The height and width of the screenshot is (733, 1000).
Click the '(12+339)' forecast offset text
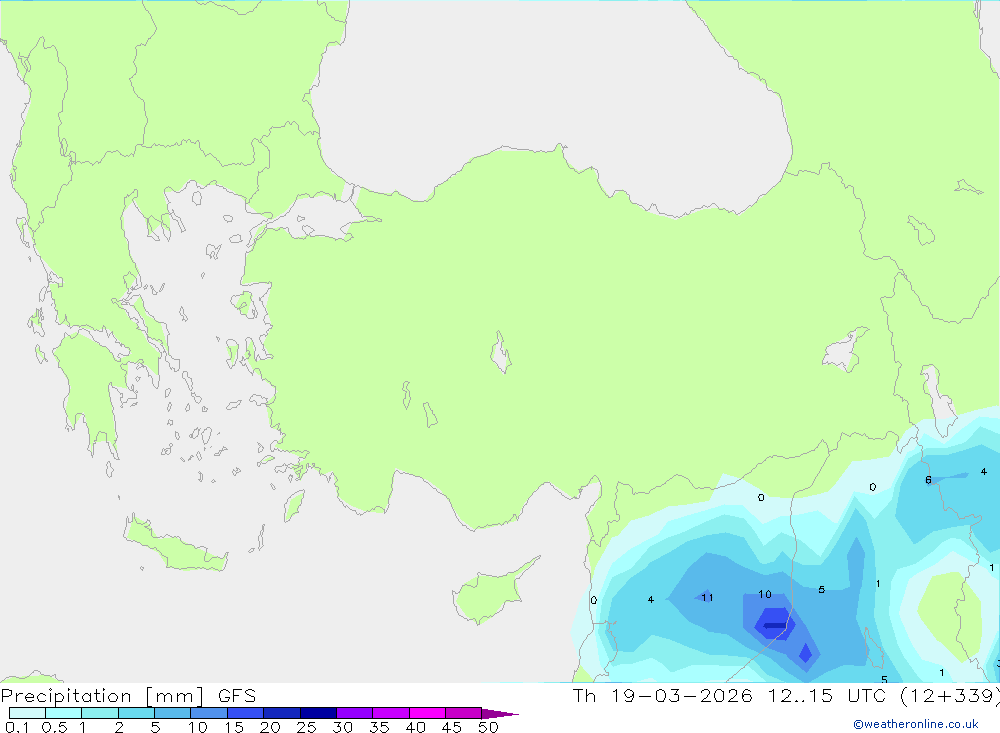pos(950,695)
